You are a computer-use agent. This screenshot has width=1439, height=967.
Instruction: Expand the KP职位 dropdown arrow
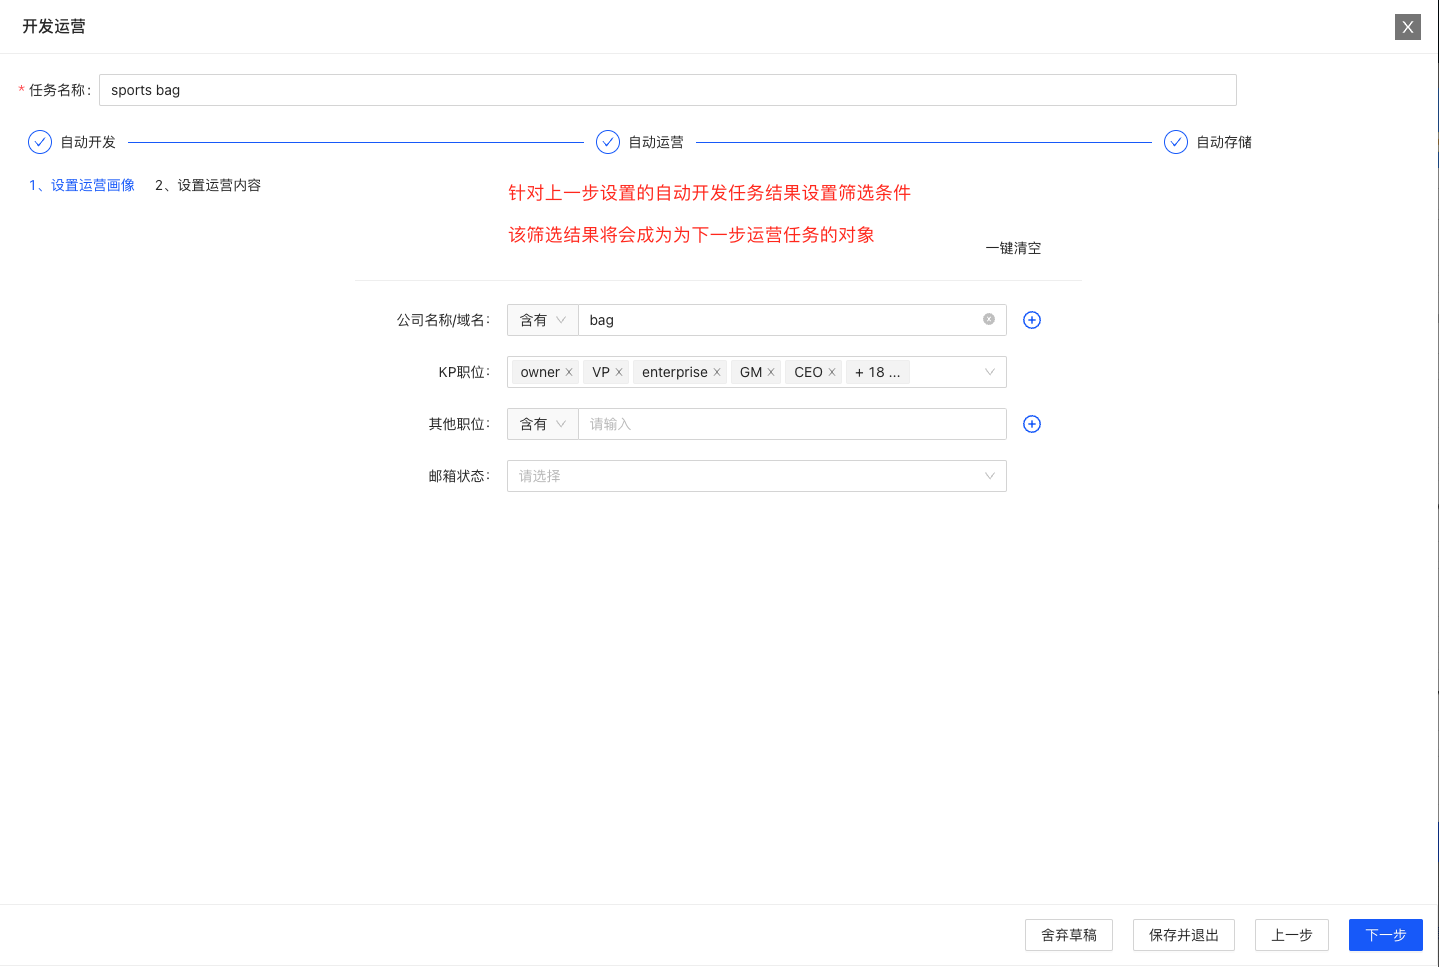[x=990, y=372]
